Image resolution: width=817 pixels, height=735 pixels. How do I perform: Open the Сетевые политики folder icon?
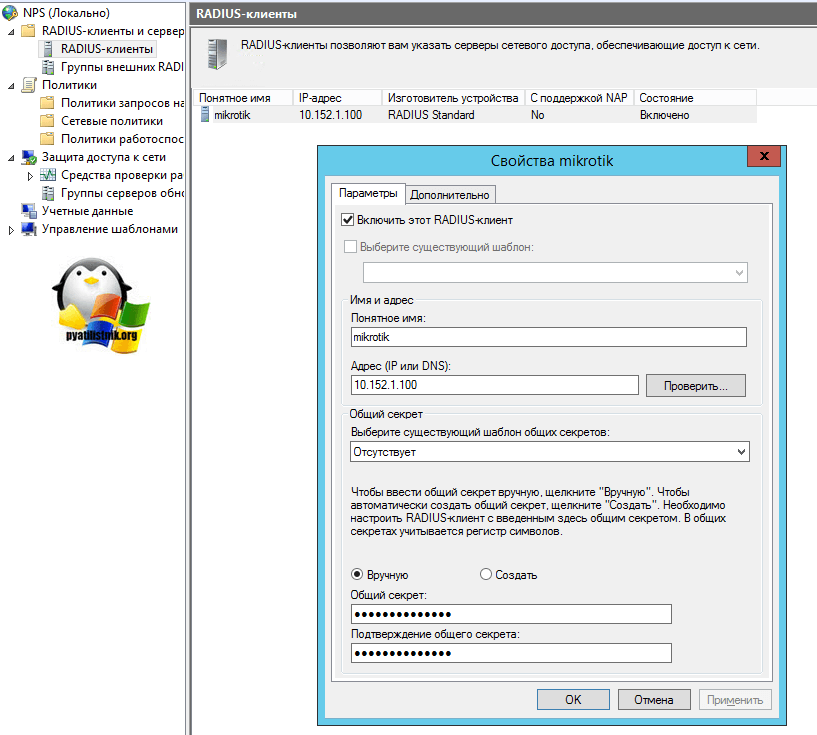click(47, 121)
